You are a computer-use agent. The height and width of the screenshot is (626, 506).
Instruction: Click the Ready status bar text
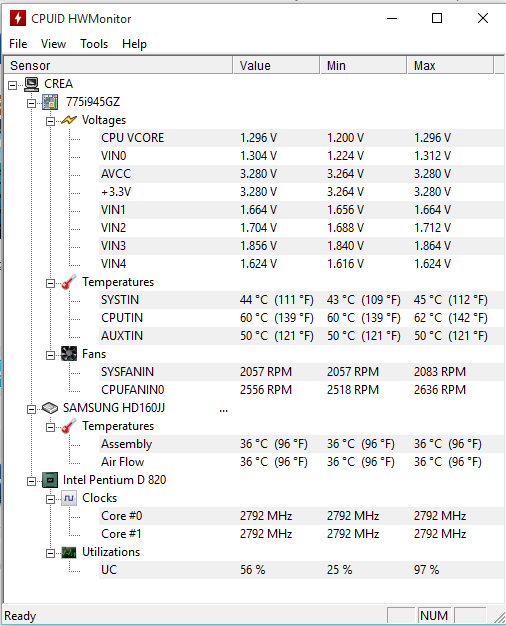point(20,616)
